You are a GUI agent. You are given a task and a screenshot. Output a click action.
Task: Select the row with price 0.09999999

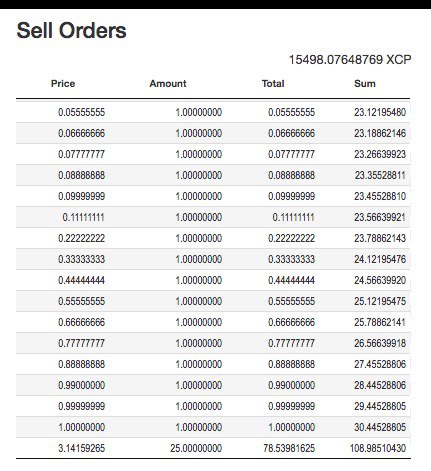pos(213,196)
